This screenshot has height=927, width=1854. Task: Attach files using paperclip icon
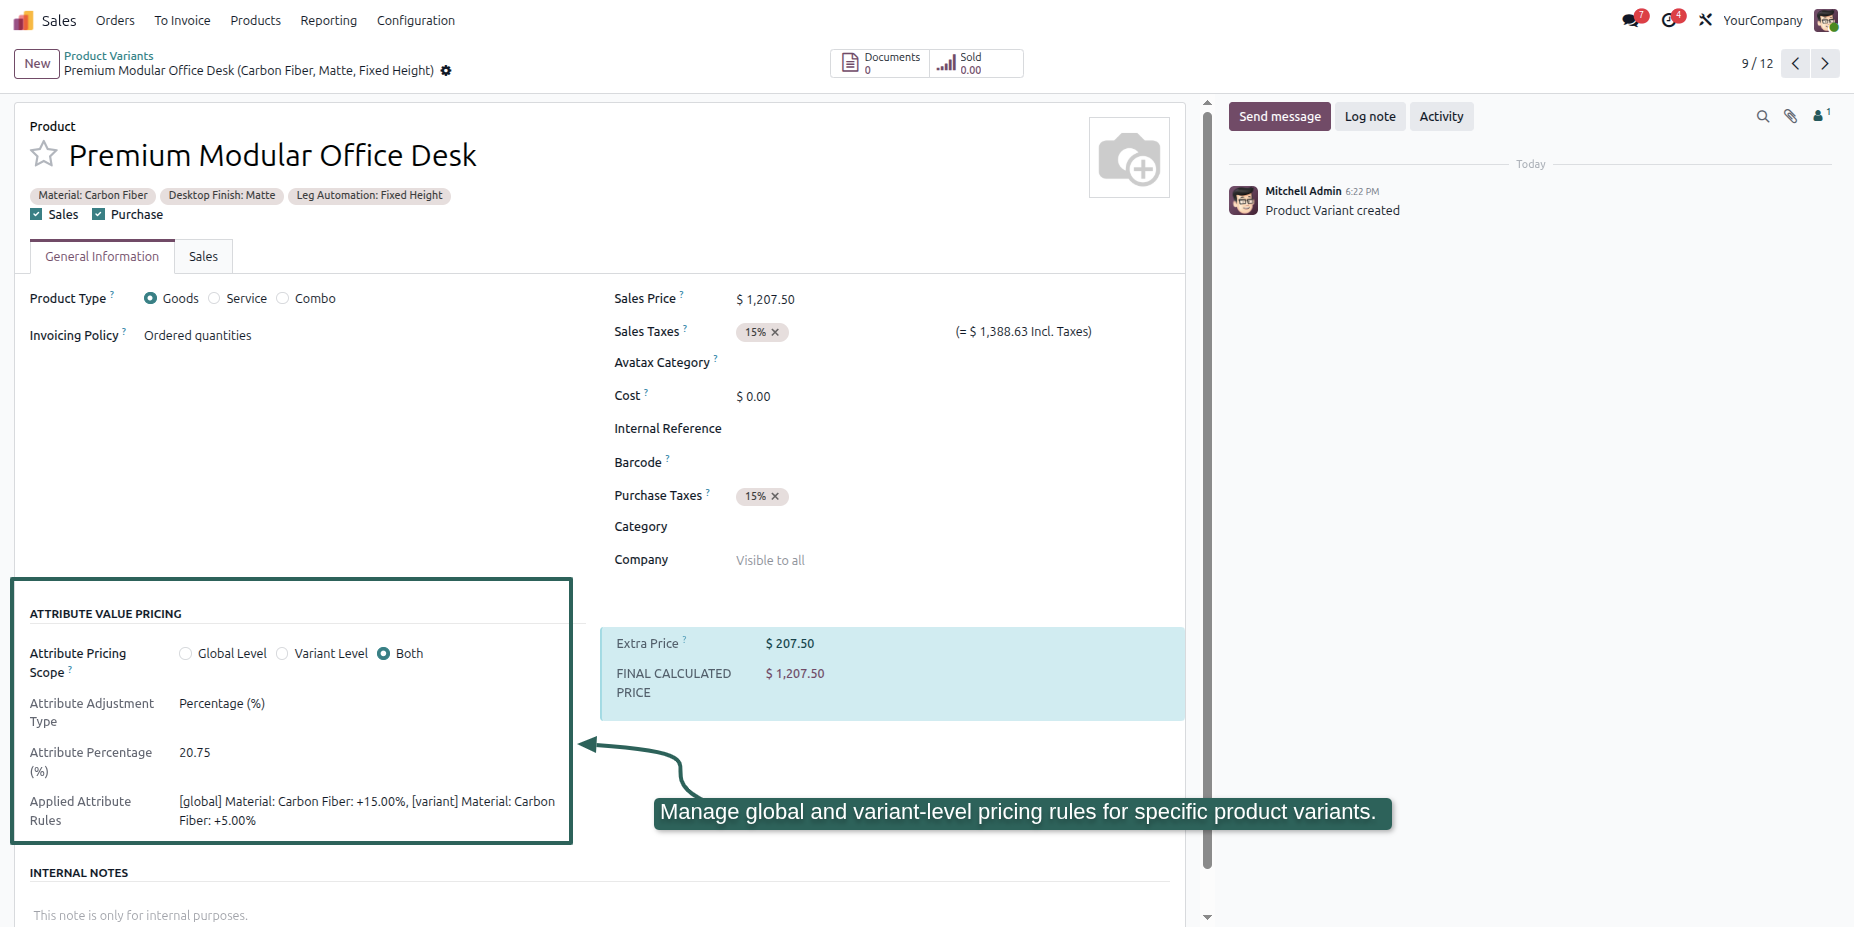pos(1791,117)
